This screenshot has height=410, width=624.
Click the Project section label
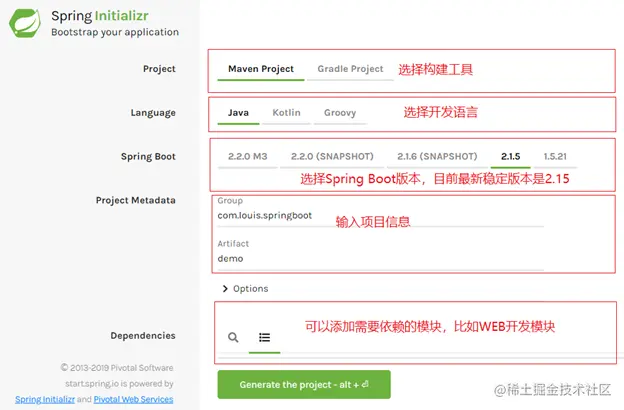(x=159, y=69)
